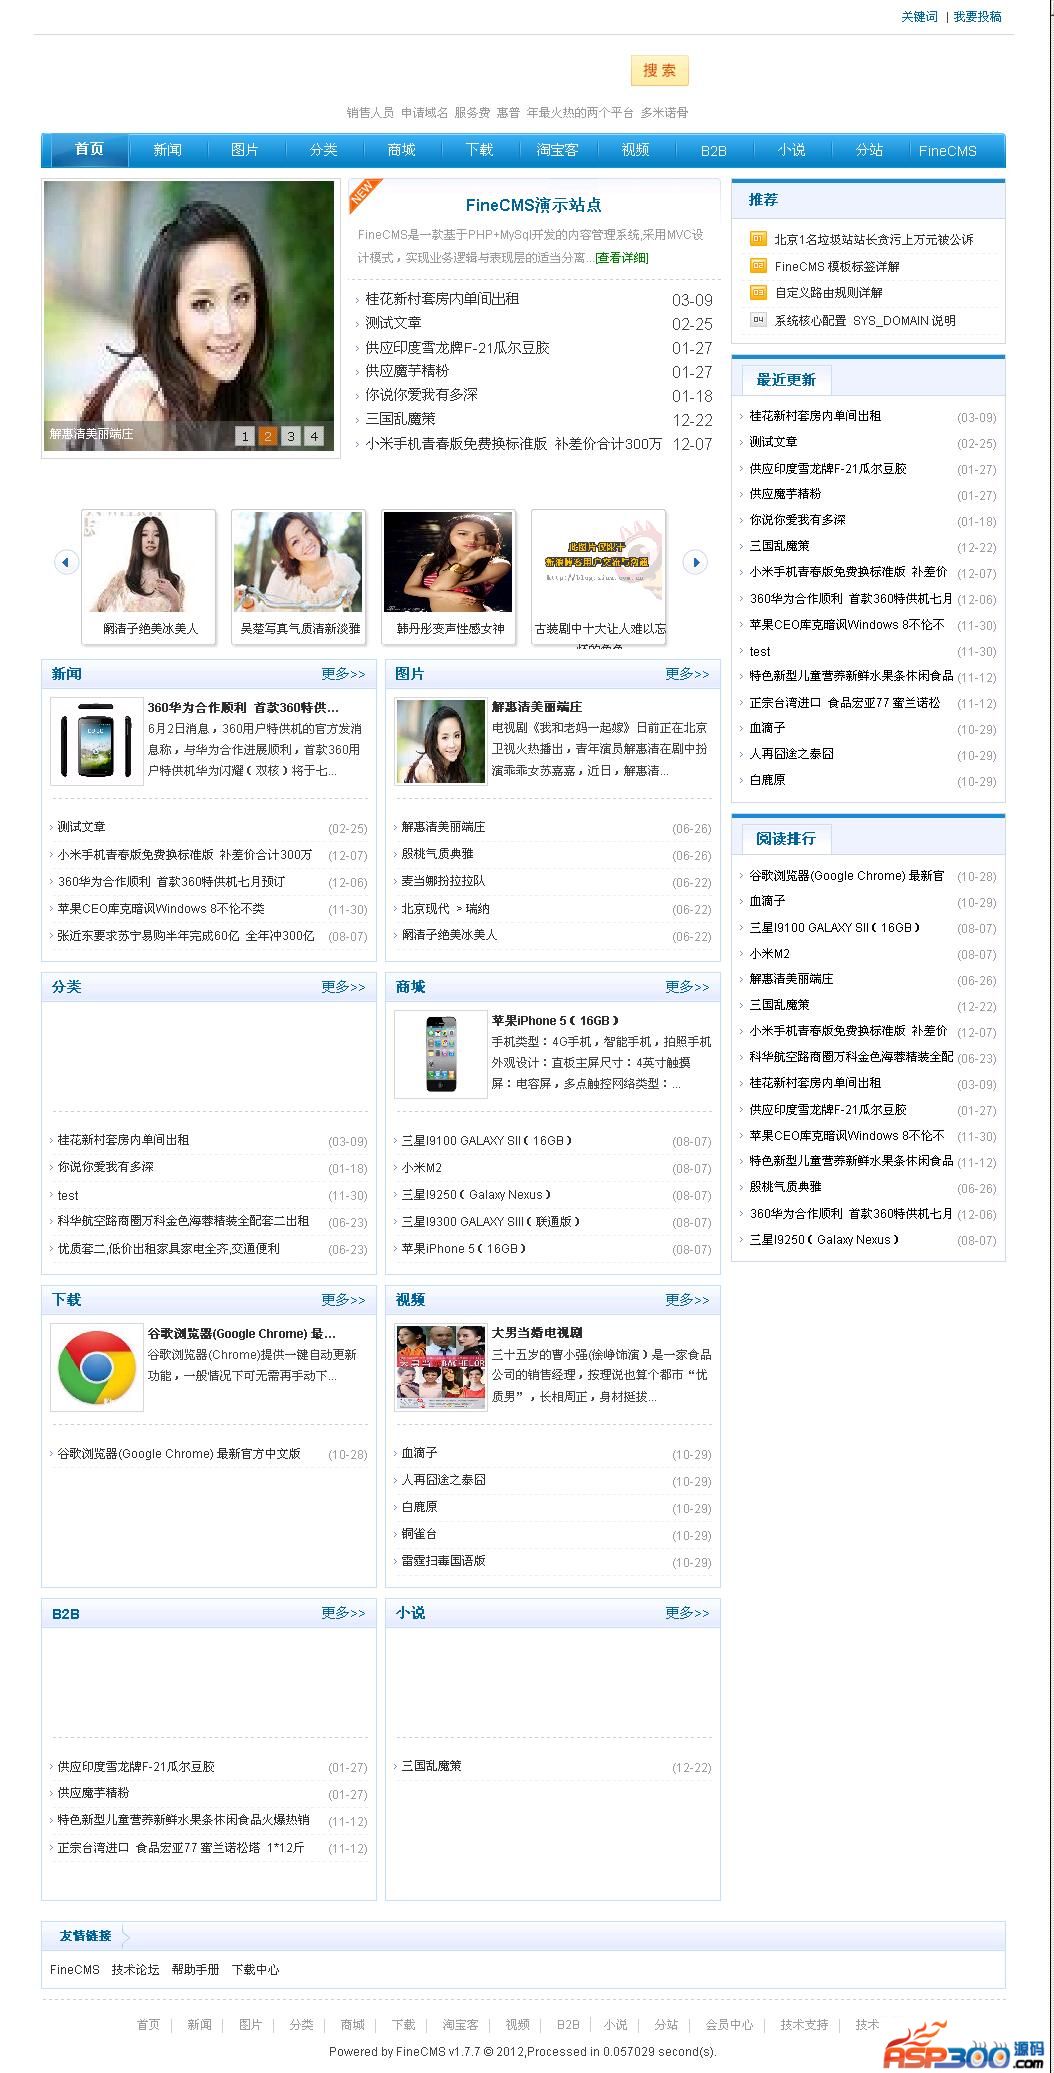This screenshot has height=2073, width=1054.
Task: Open 铜雀台 in the 视频 list
Action: click(x=419, y=1533)
